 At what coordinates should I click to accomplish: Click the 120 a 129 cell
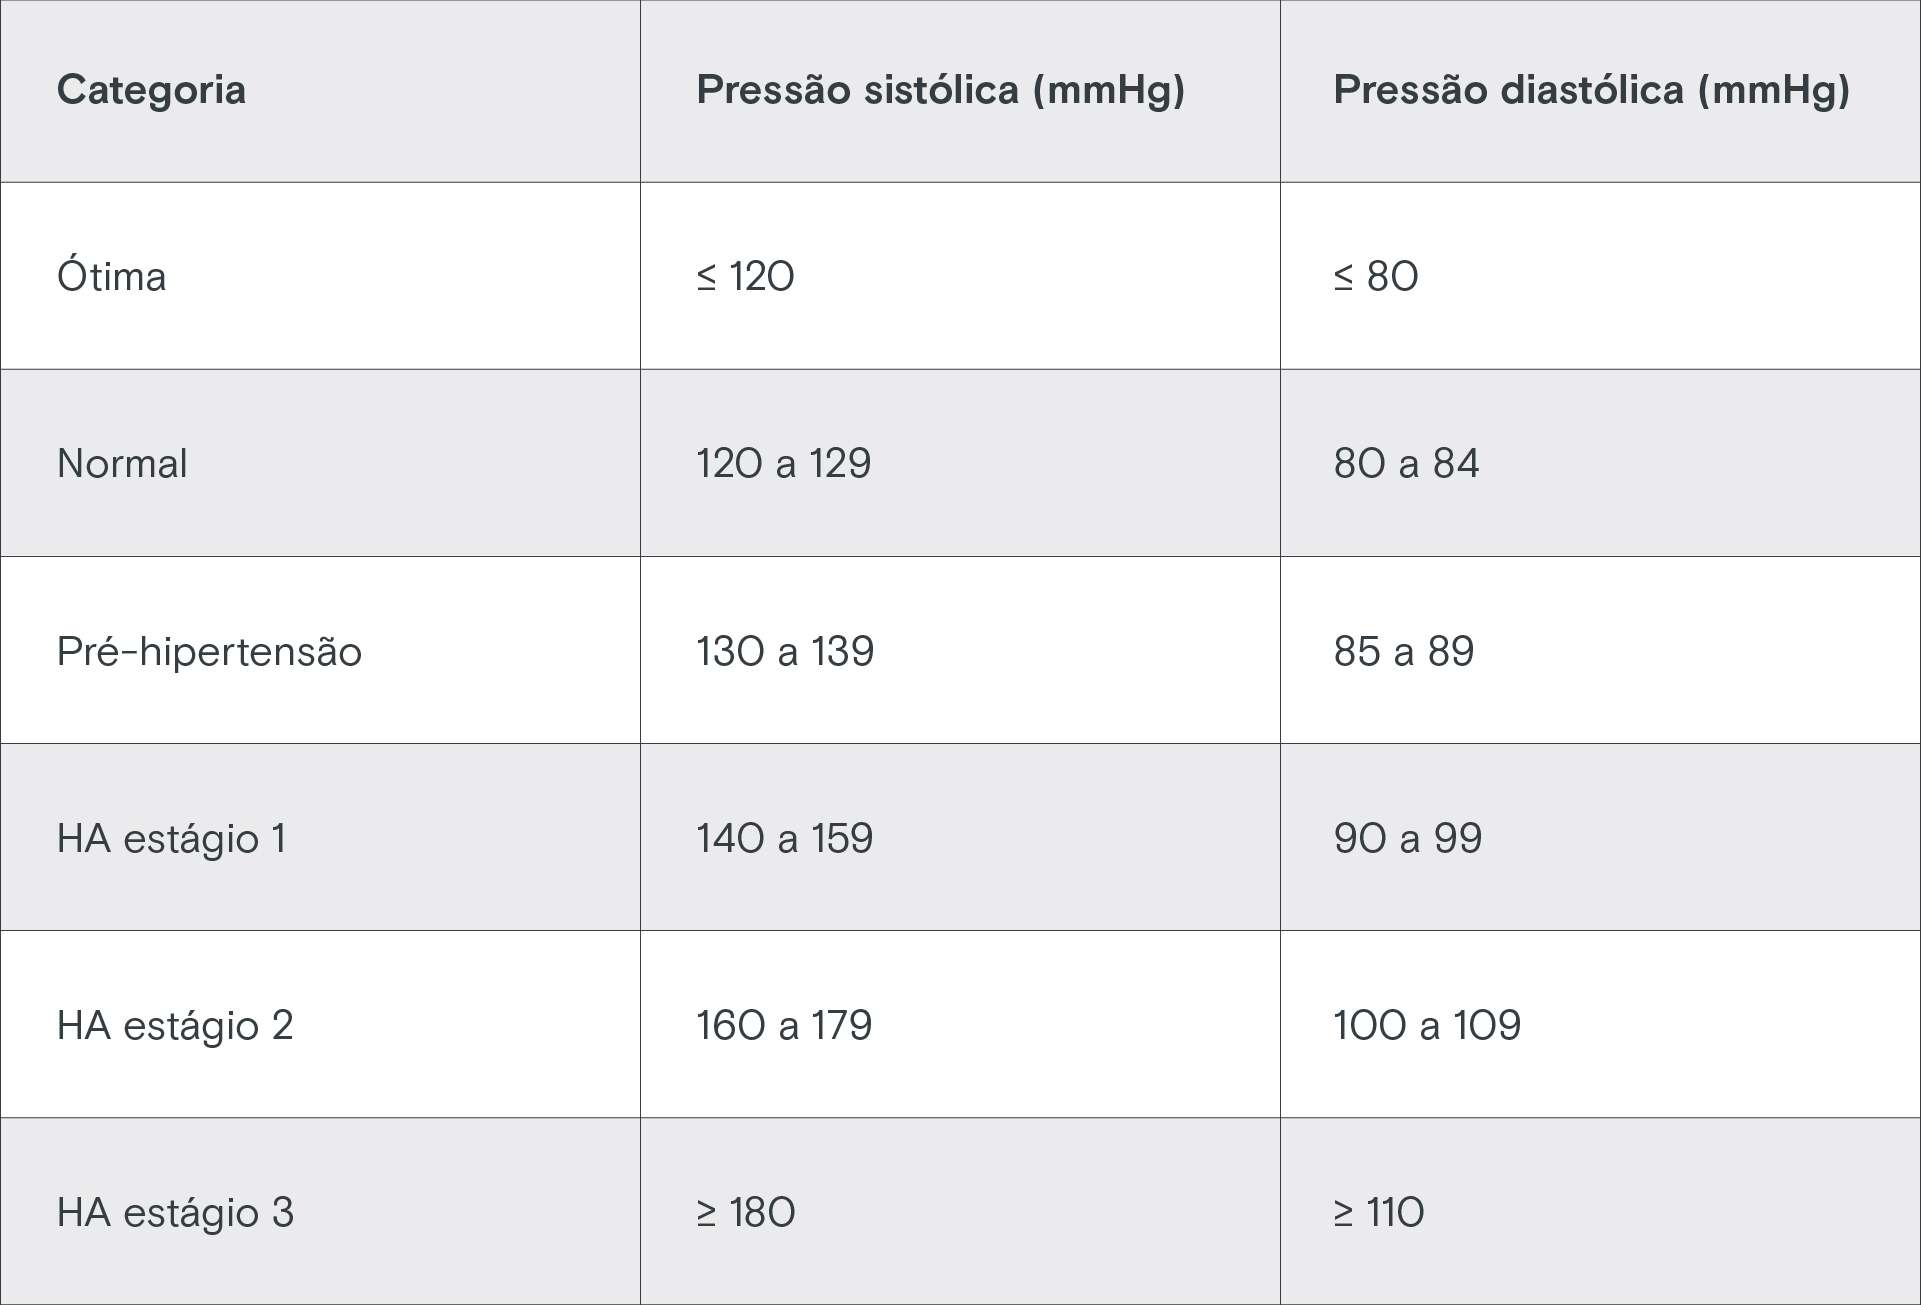click(783, 463)
